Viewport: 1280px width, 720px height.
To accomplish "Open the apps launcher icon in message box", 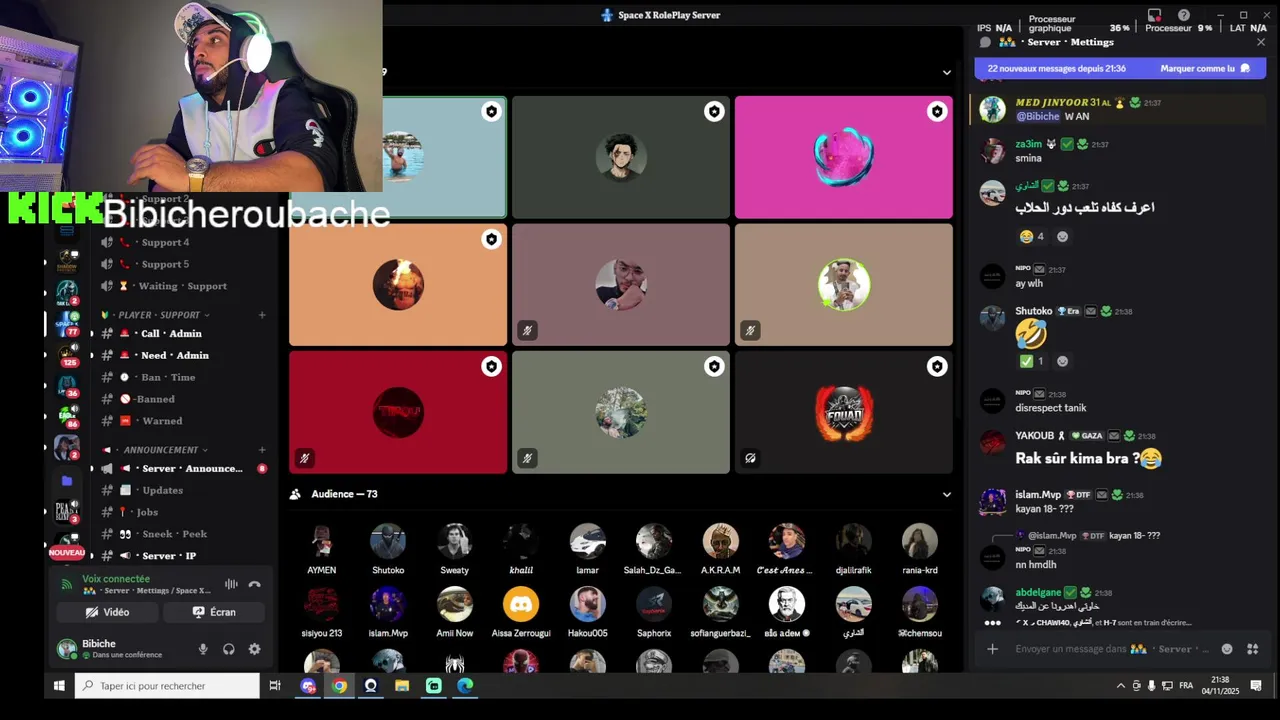I will 1252,649.
